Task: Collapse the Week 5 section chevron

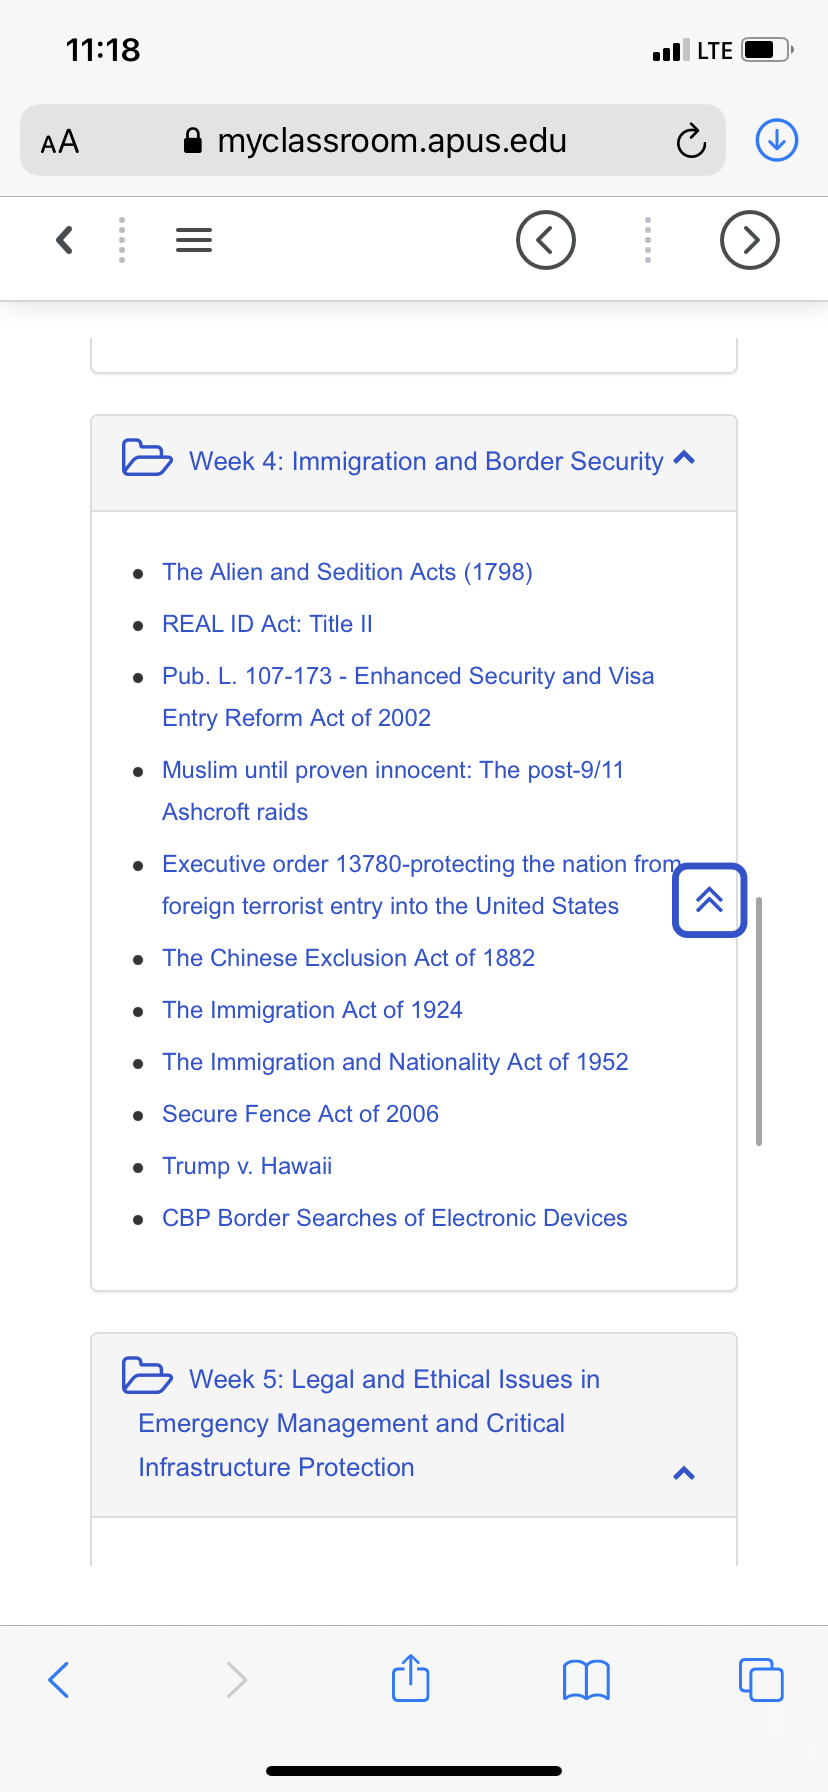Action: (685, 1473)
